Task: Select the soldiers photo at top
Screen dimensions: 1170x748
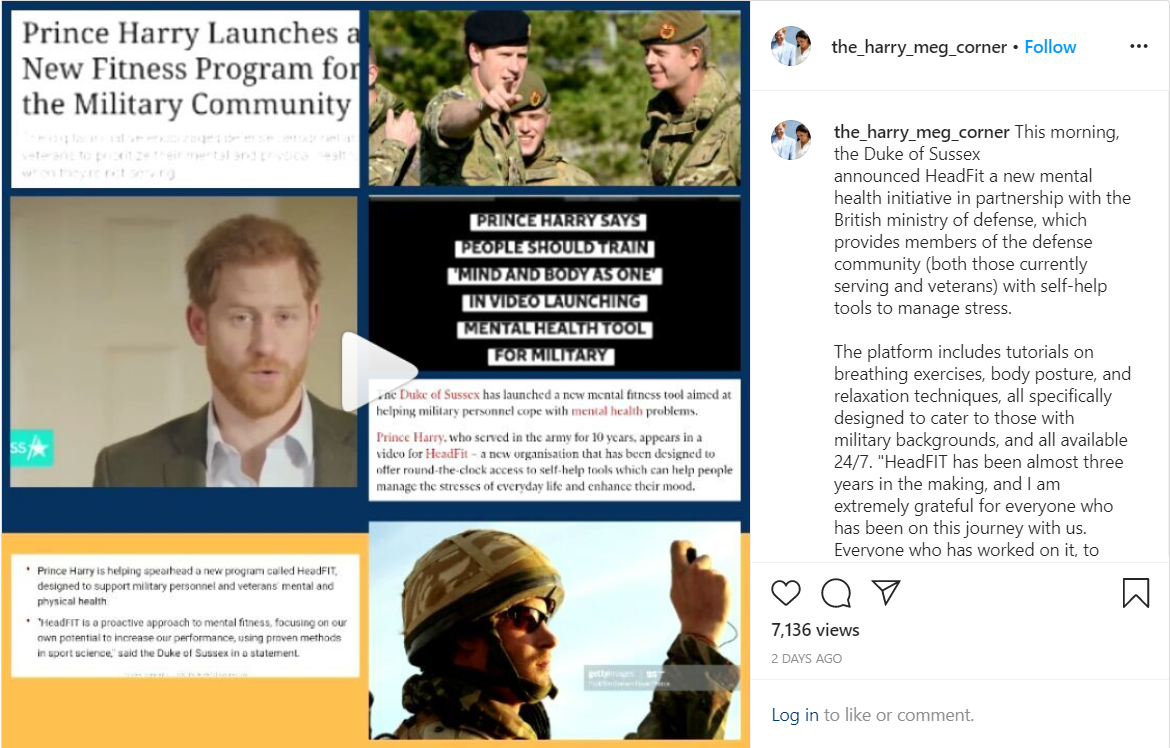Action: [x=554, y=98]
